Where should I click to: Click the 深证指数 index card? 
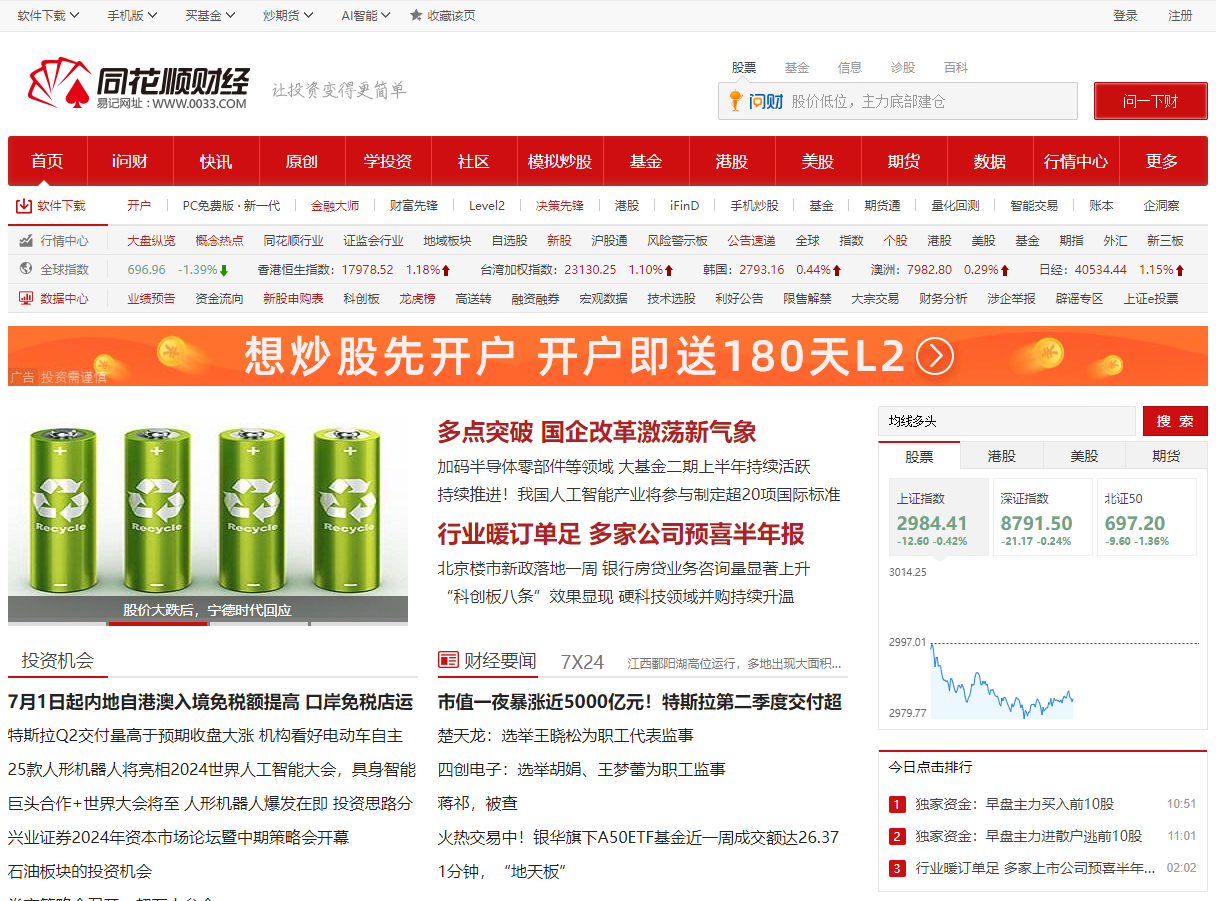[1042, 516]
